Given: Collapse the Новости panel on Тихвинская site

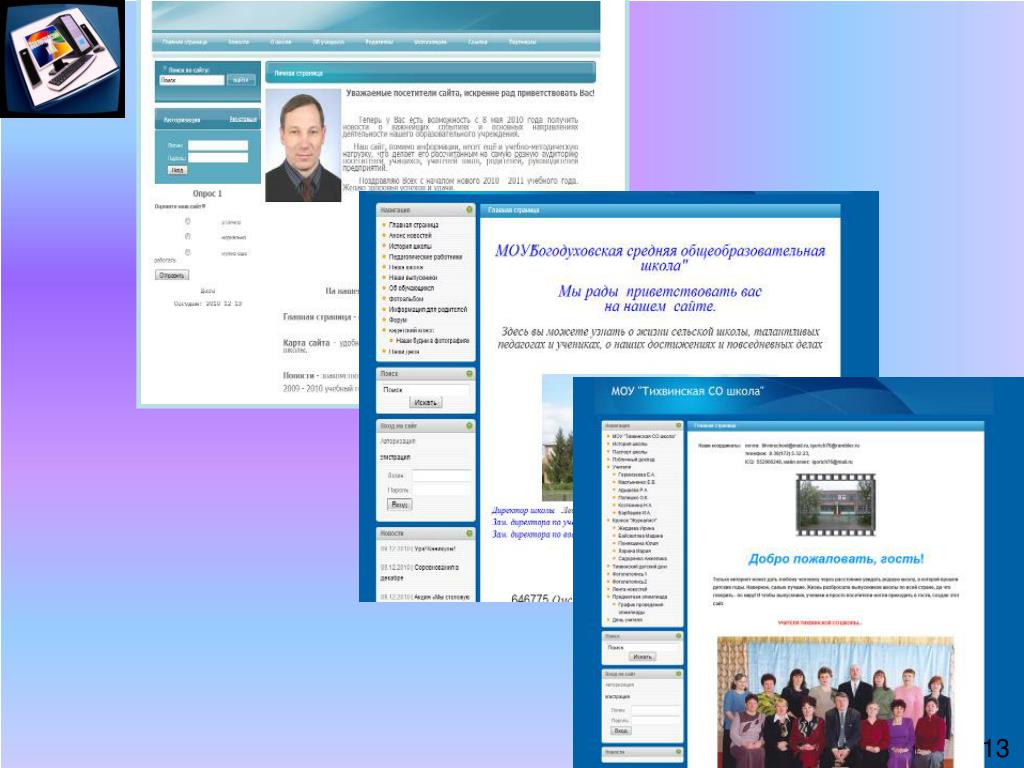Looking at the screenshot, I should pyautogui.click(x=679, y=752).
